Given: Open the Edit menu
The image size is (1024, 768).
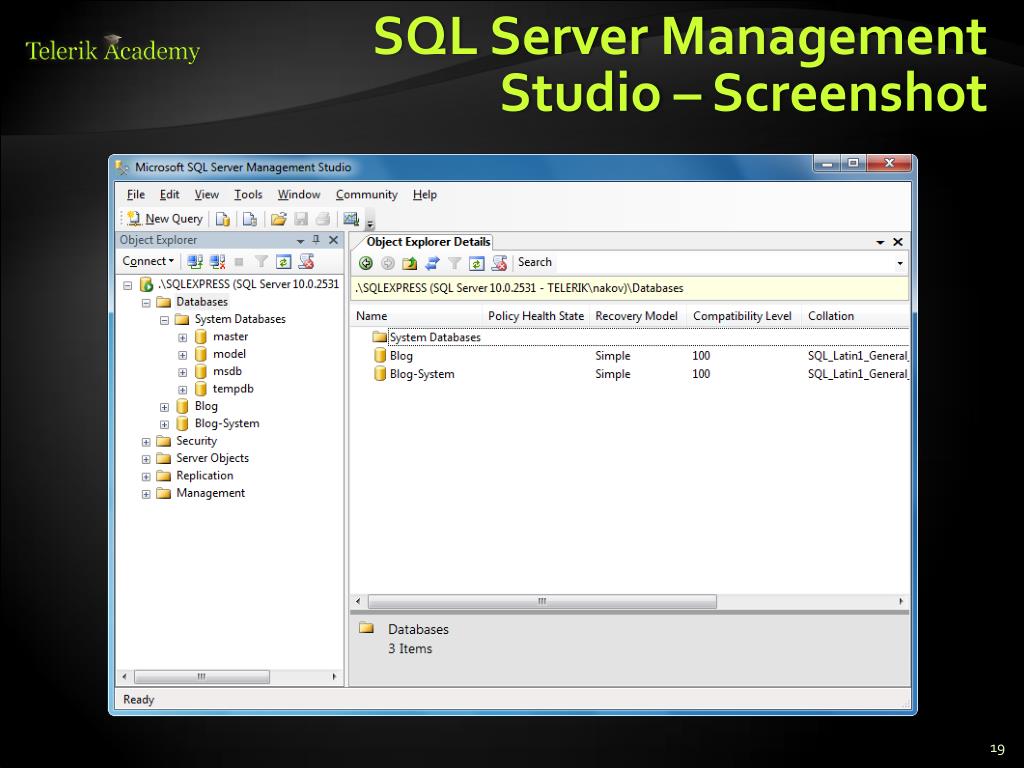Looking at the screenshot, I should pyautogui.click(x=169, y=195).
